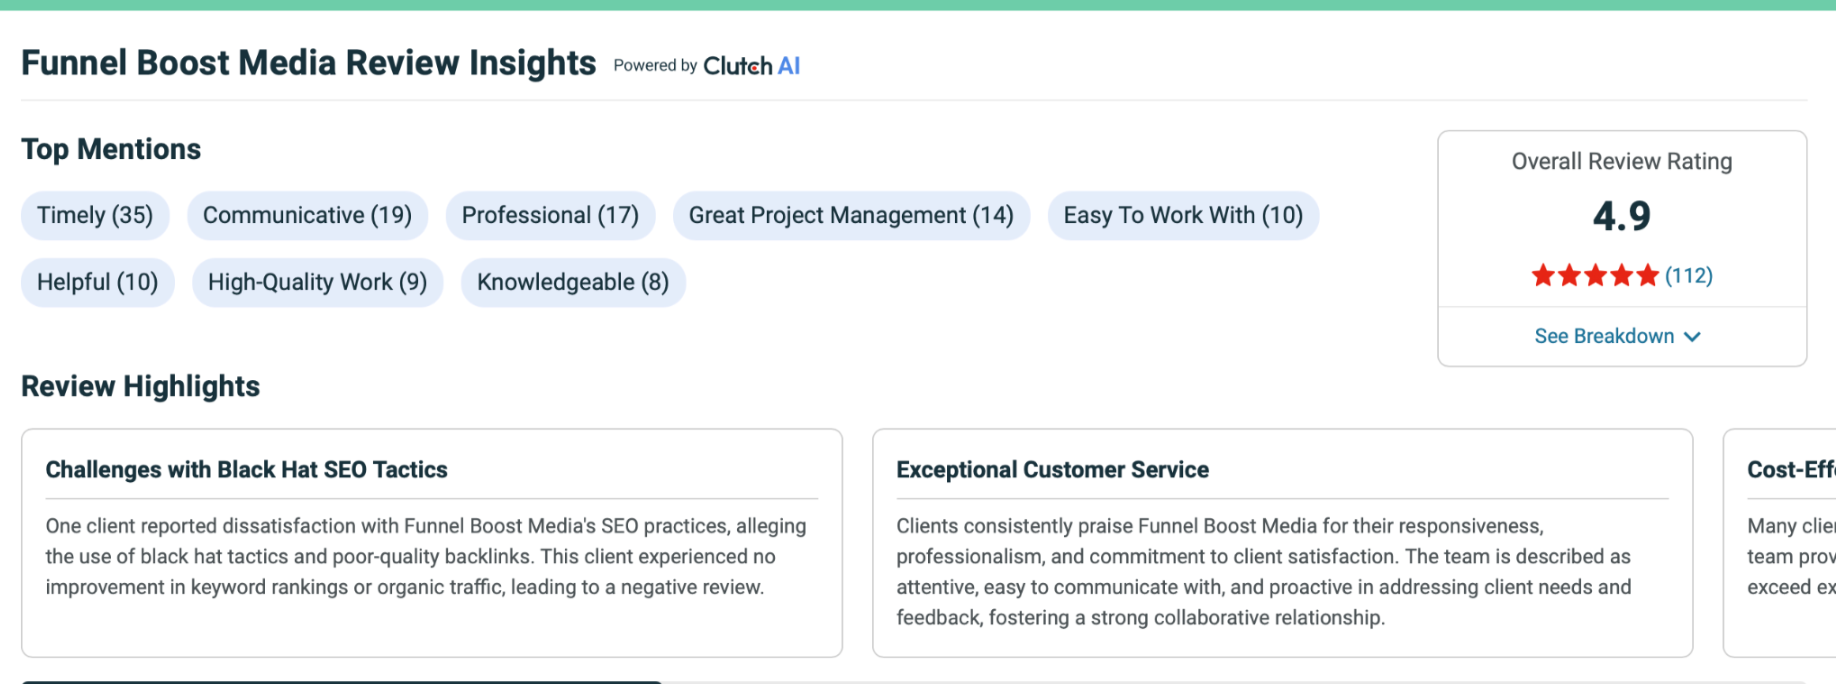The height and width of the screenshot is (684, 1836).
Task: Select the Communicative (19) mention chip
Action: [307, 216]
